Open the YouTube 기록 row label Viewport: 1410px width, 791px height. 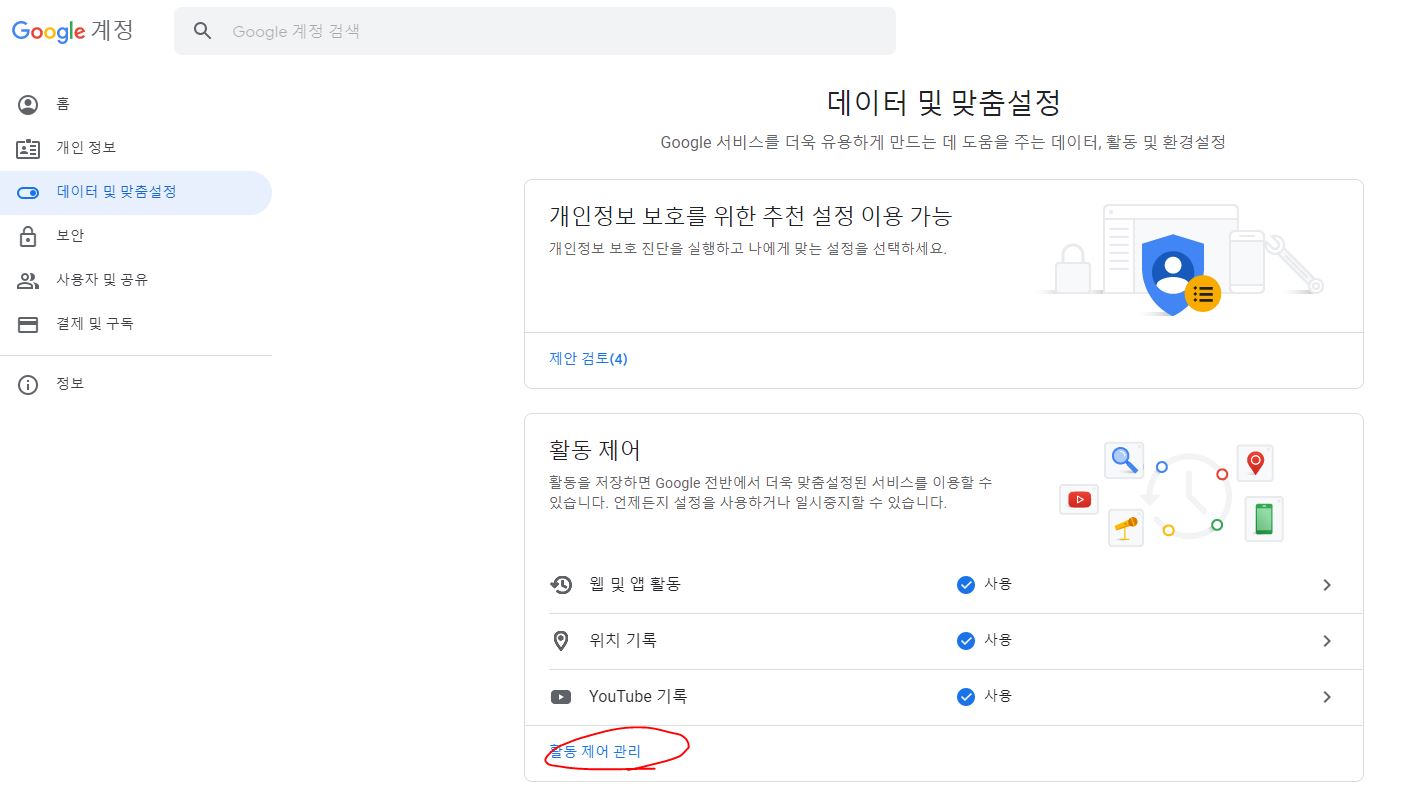(x=638, y=697)
